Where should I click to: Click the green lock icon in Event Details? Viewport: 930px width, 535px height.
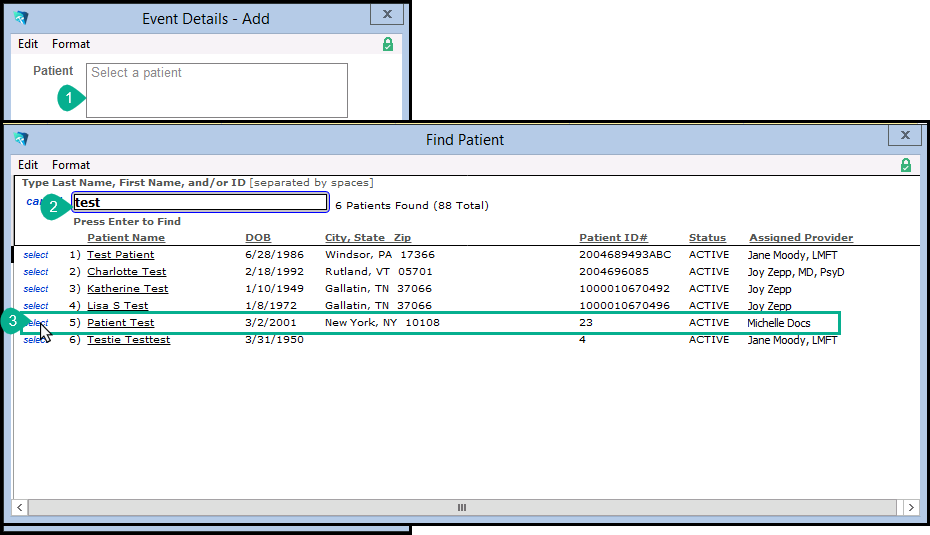pos(388,44)
